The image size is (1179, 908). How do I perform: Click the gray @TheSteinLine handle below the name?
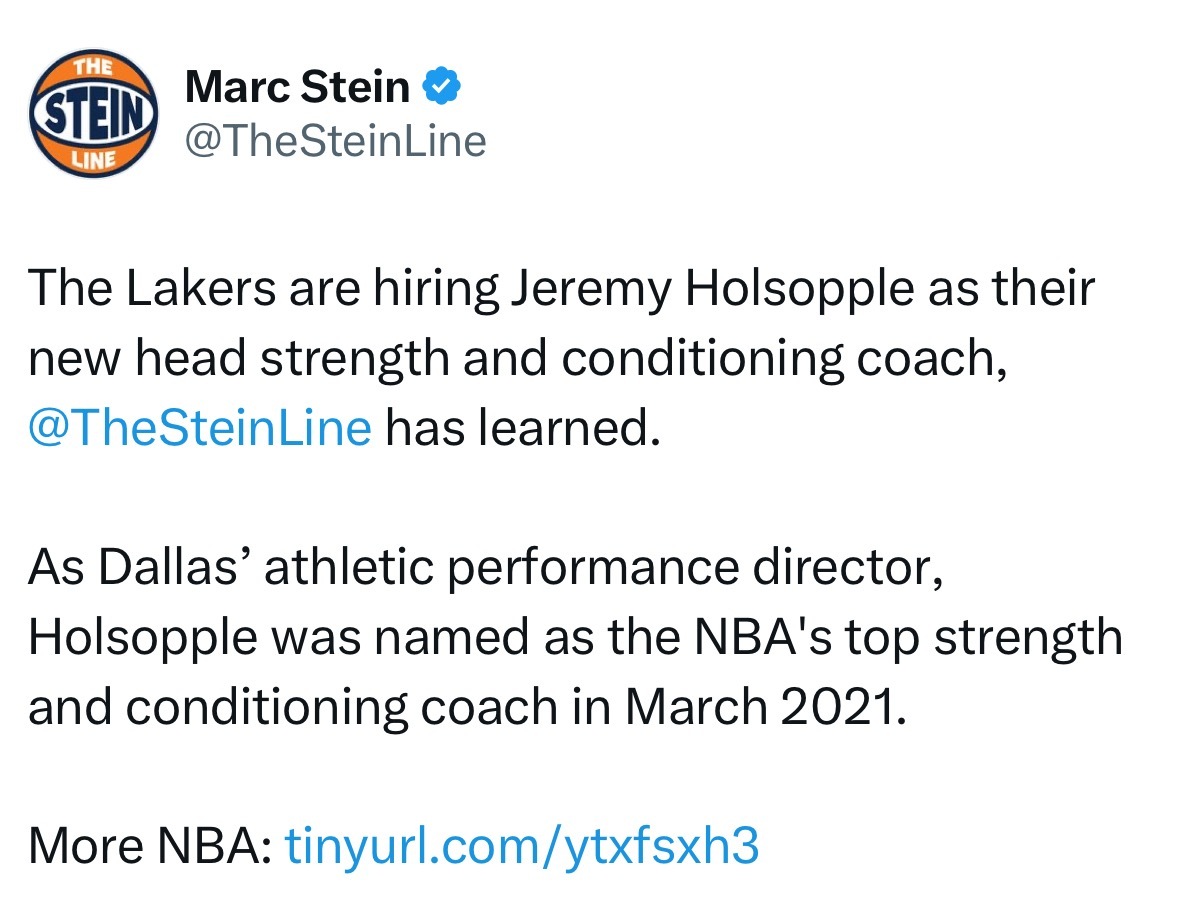click(x=335, y=141)
